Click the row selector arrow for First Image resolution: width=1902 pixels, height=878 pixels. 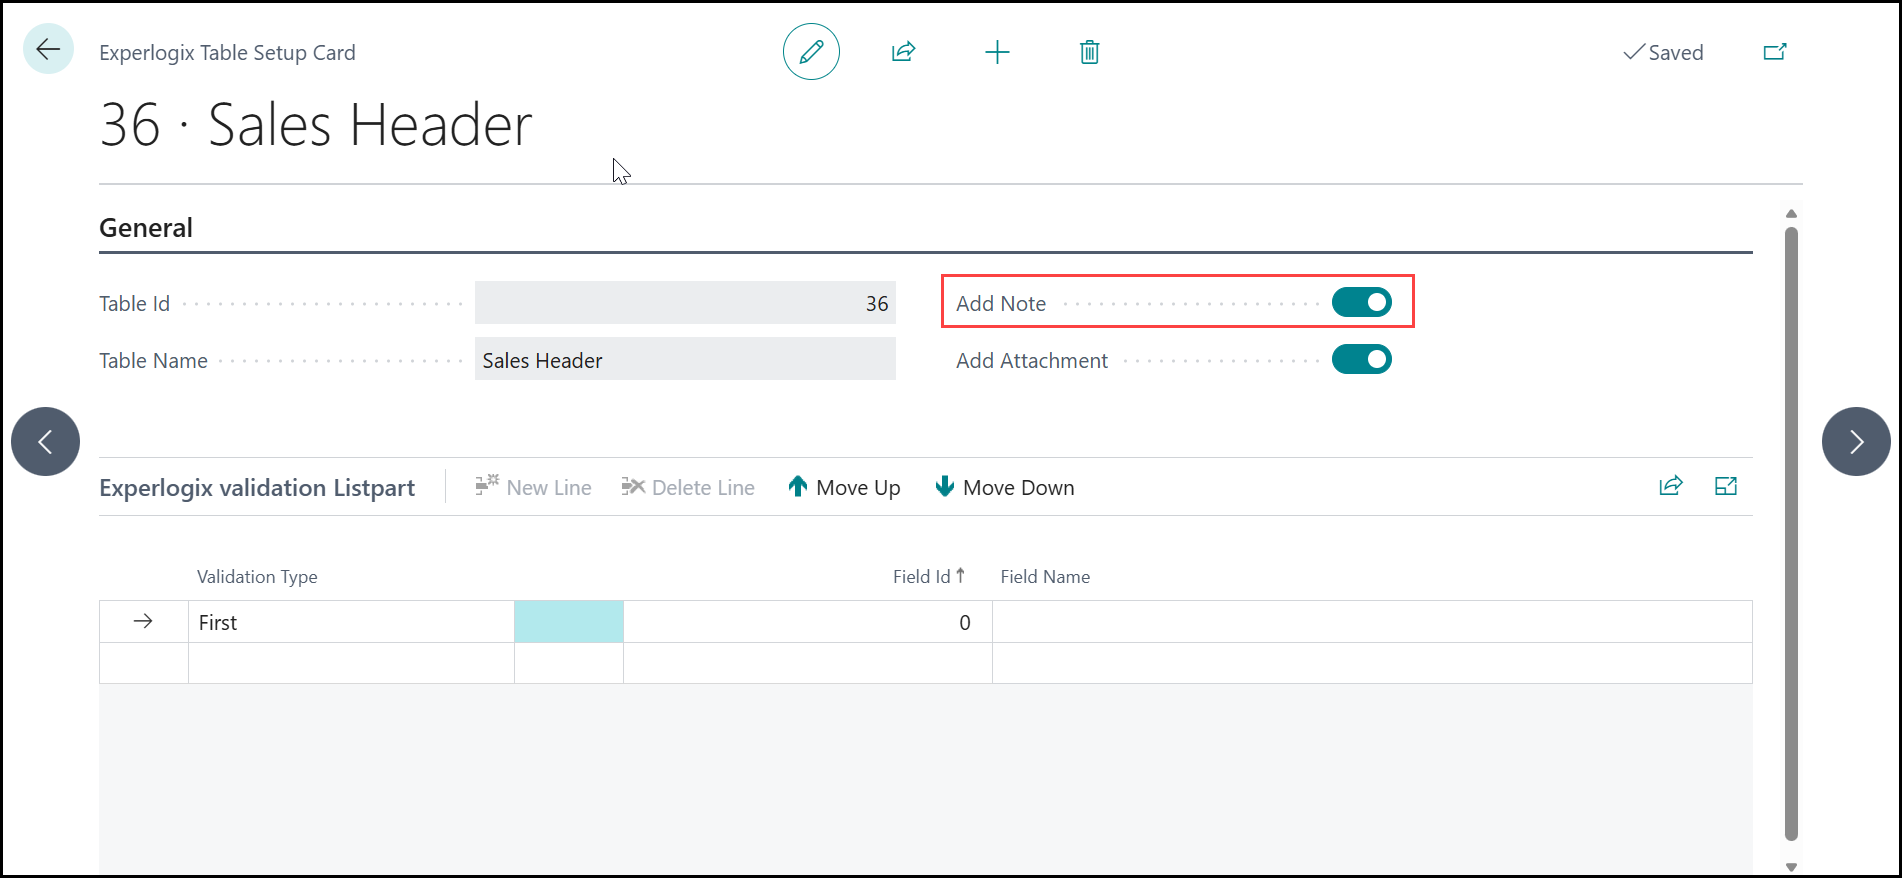143,621
